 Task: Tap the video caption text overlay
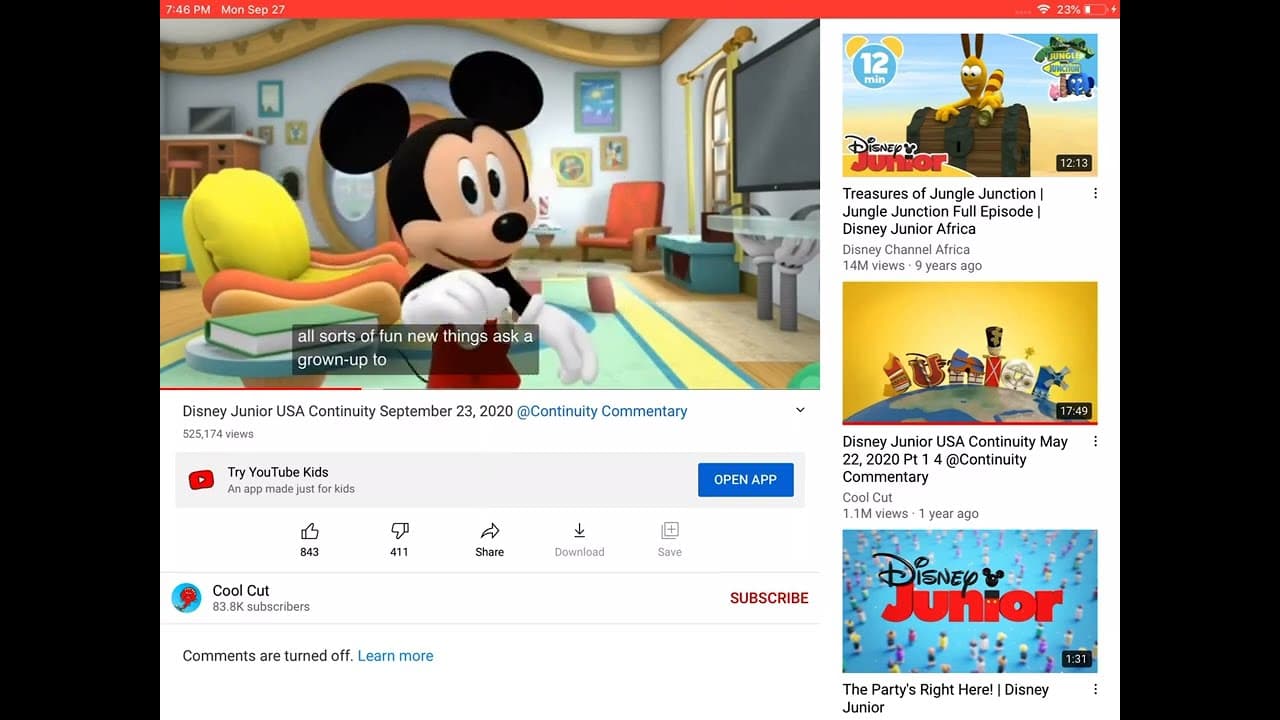tap(415, 348)
